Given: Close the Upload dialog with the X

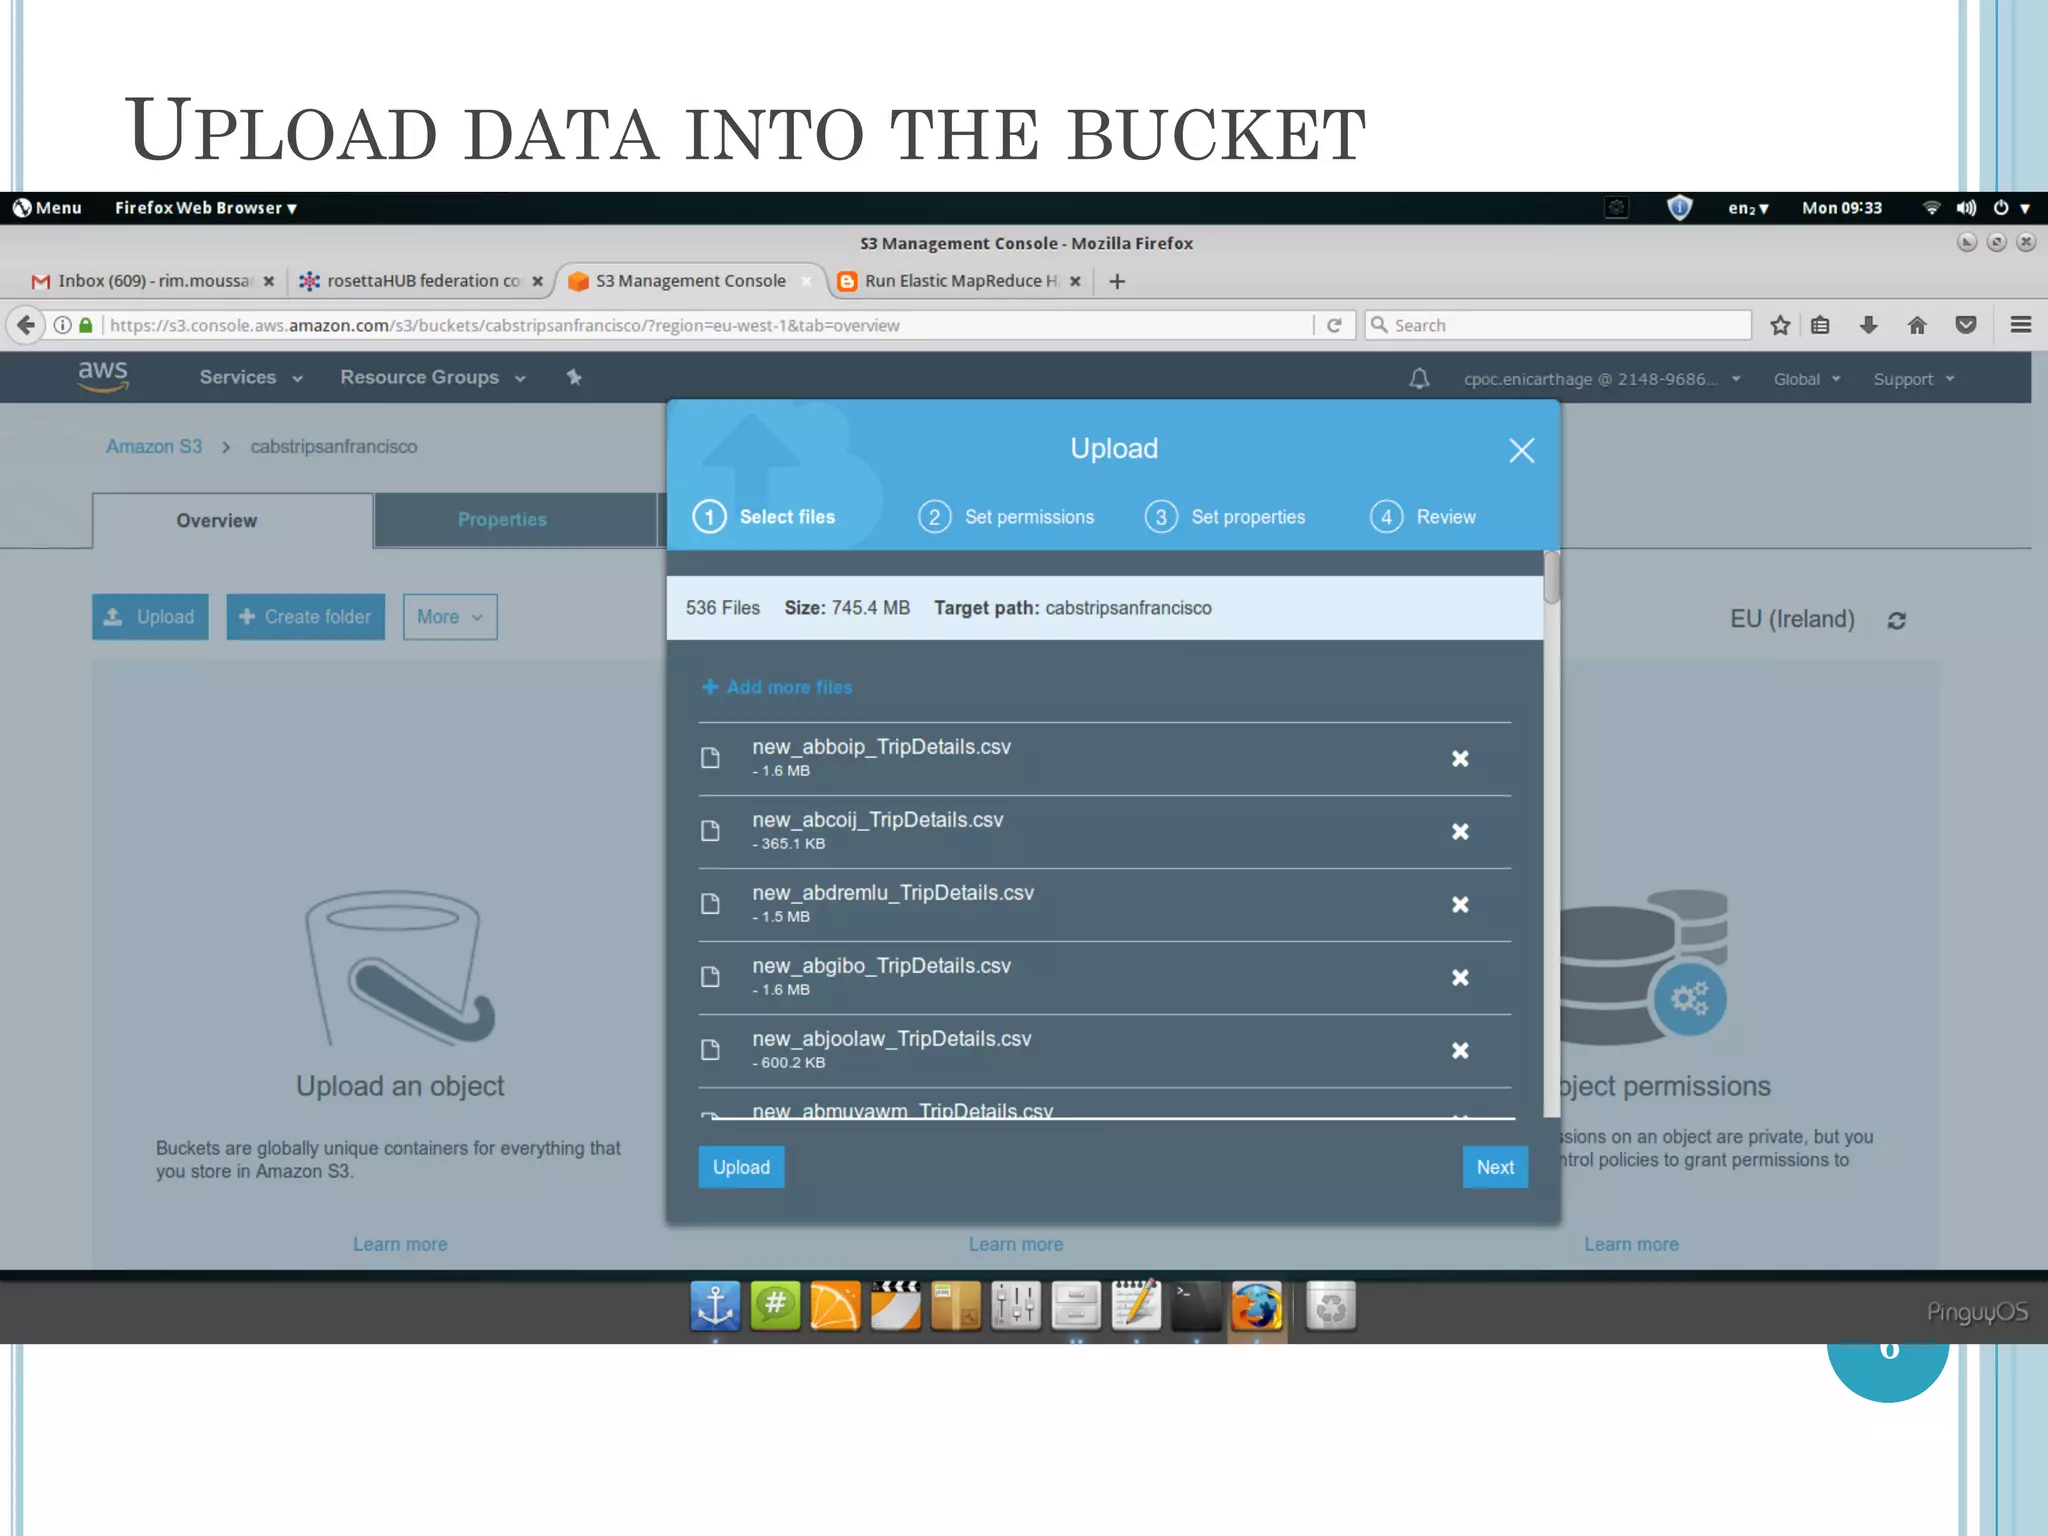Looking at the screenshot, I should 1521,451.
